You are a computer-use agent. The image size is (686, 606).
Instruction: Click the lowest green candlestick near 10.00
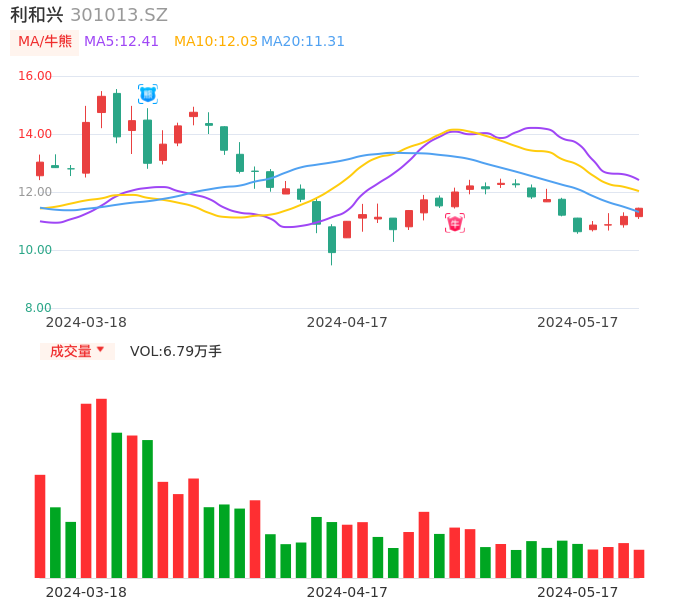pyautogui.click(x=332, y=240)
